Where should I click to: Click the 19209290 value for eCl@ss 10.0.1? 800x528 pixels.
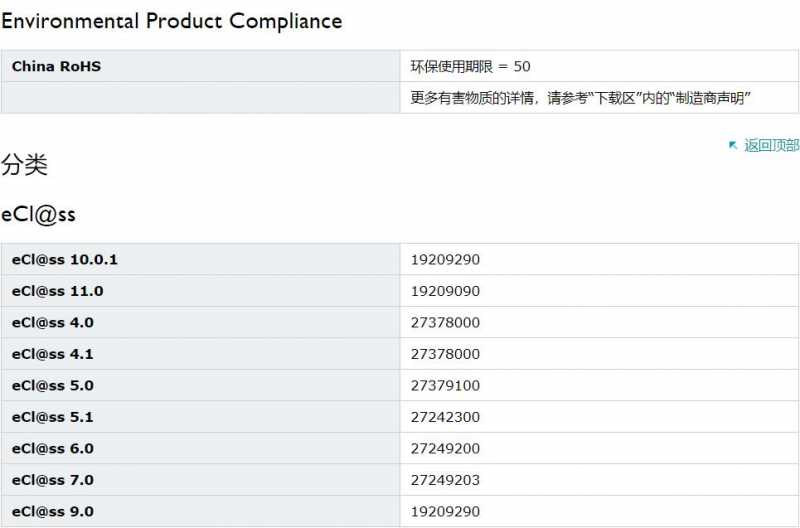pos(445,260)
